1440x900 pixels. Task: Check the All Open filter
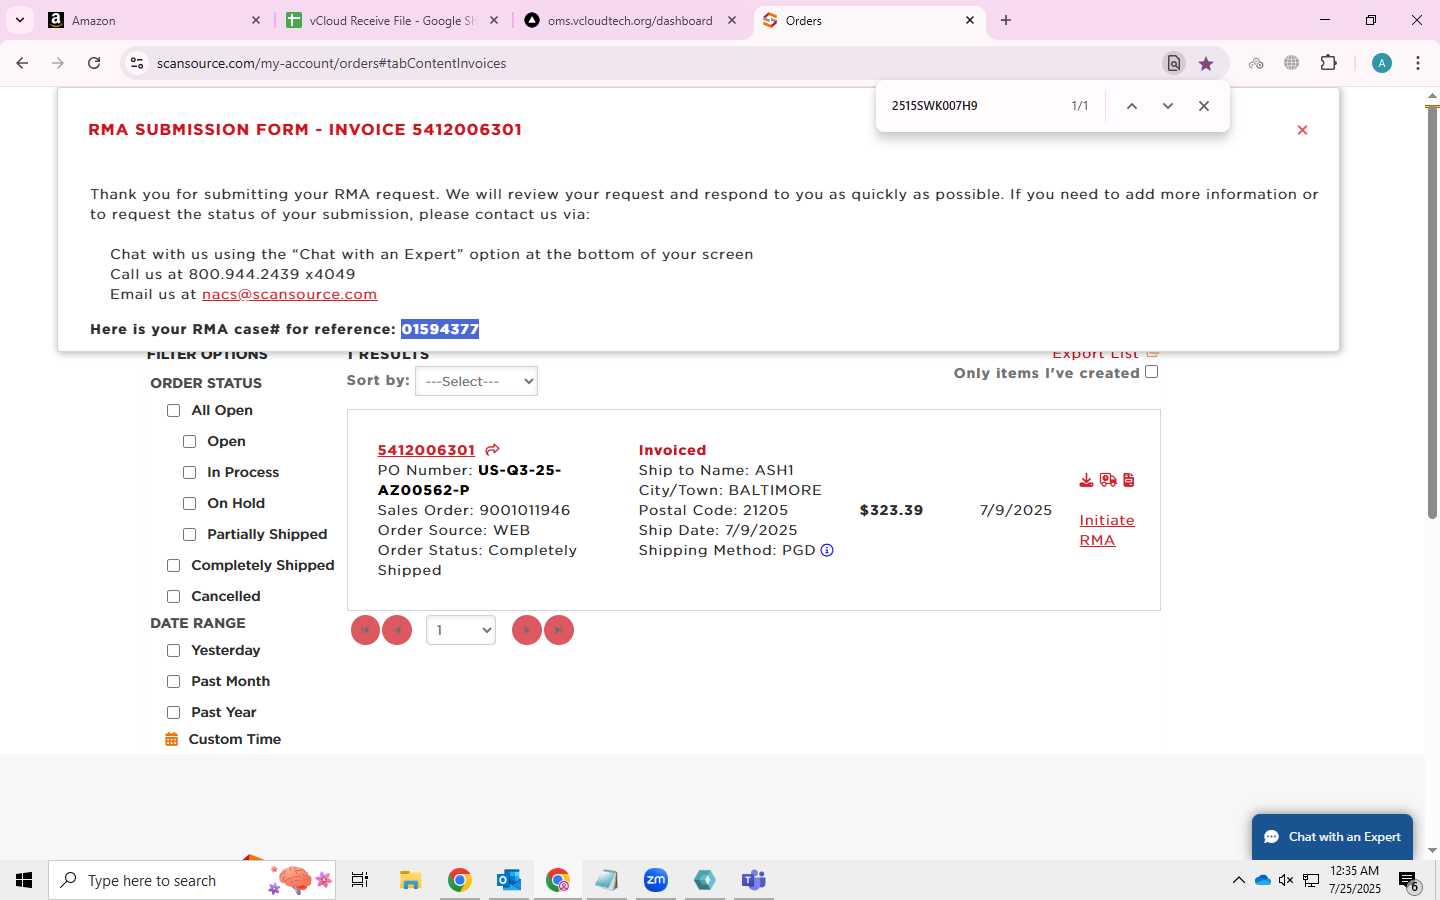click(x=174, y=410)
